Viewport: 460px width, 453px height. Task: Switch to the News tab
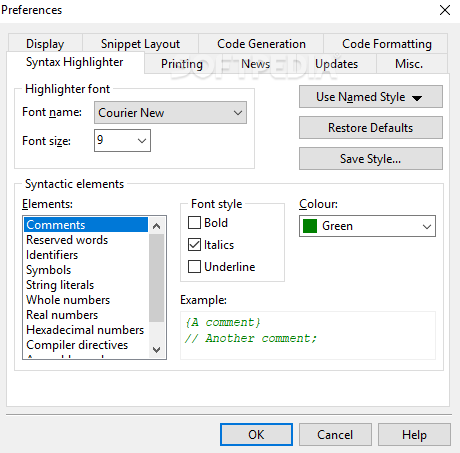coord(255,64)
